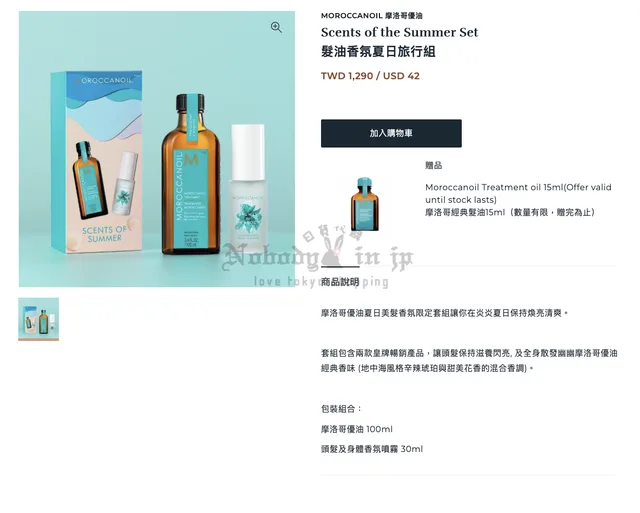Select the product thumbnail below main image
This screenshot has width=640, height=513.
pyautogui.click(x=38, y=319)
